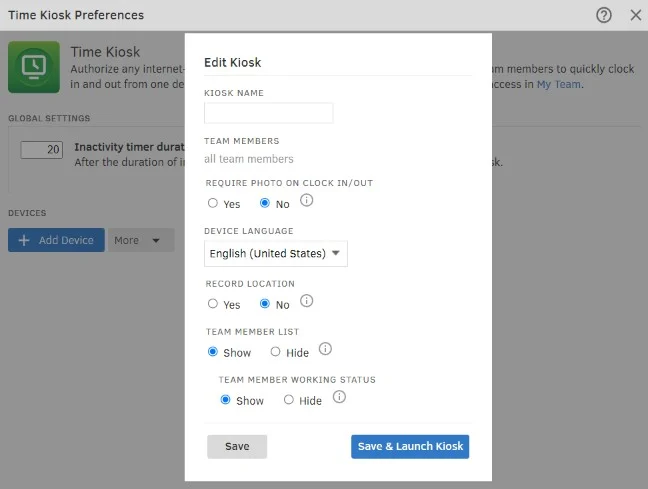Show info for Team Member List option
The image size is (648, 489).
[x=325, y=349]
